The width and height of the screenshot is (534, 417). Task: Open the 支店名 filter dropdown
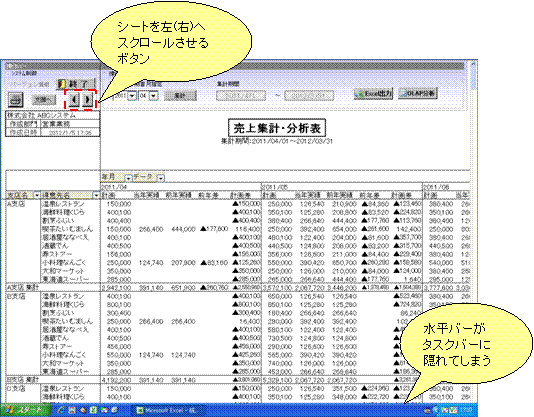coord(37,195)
